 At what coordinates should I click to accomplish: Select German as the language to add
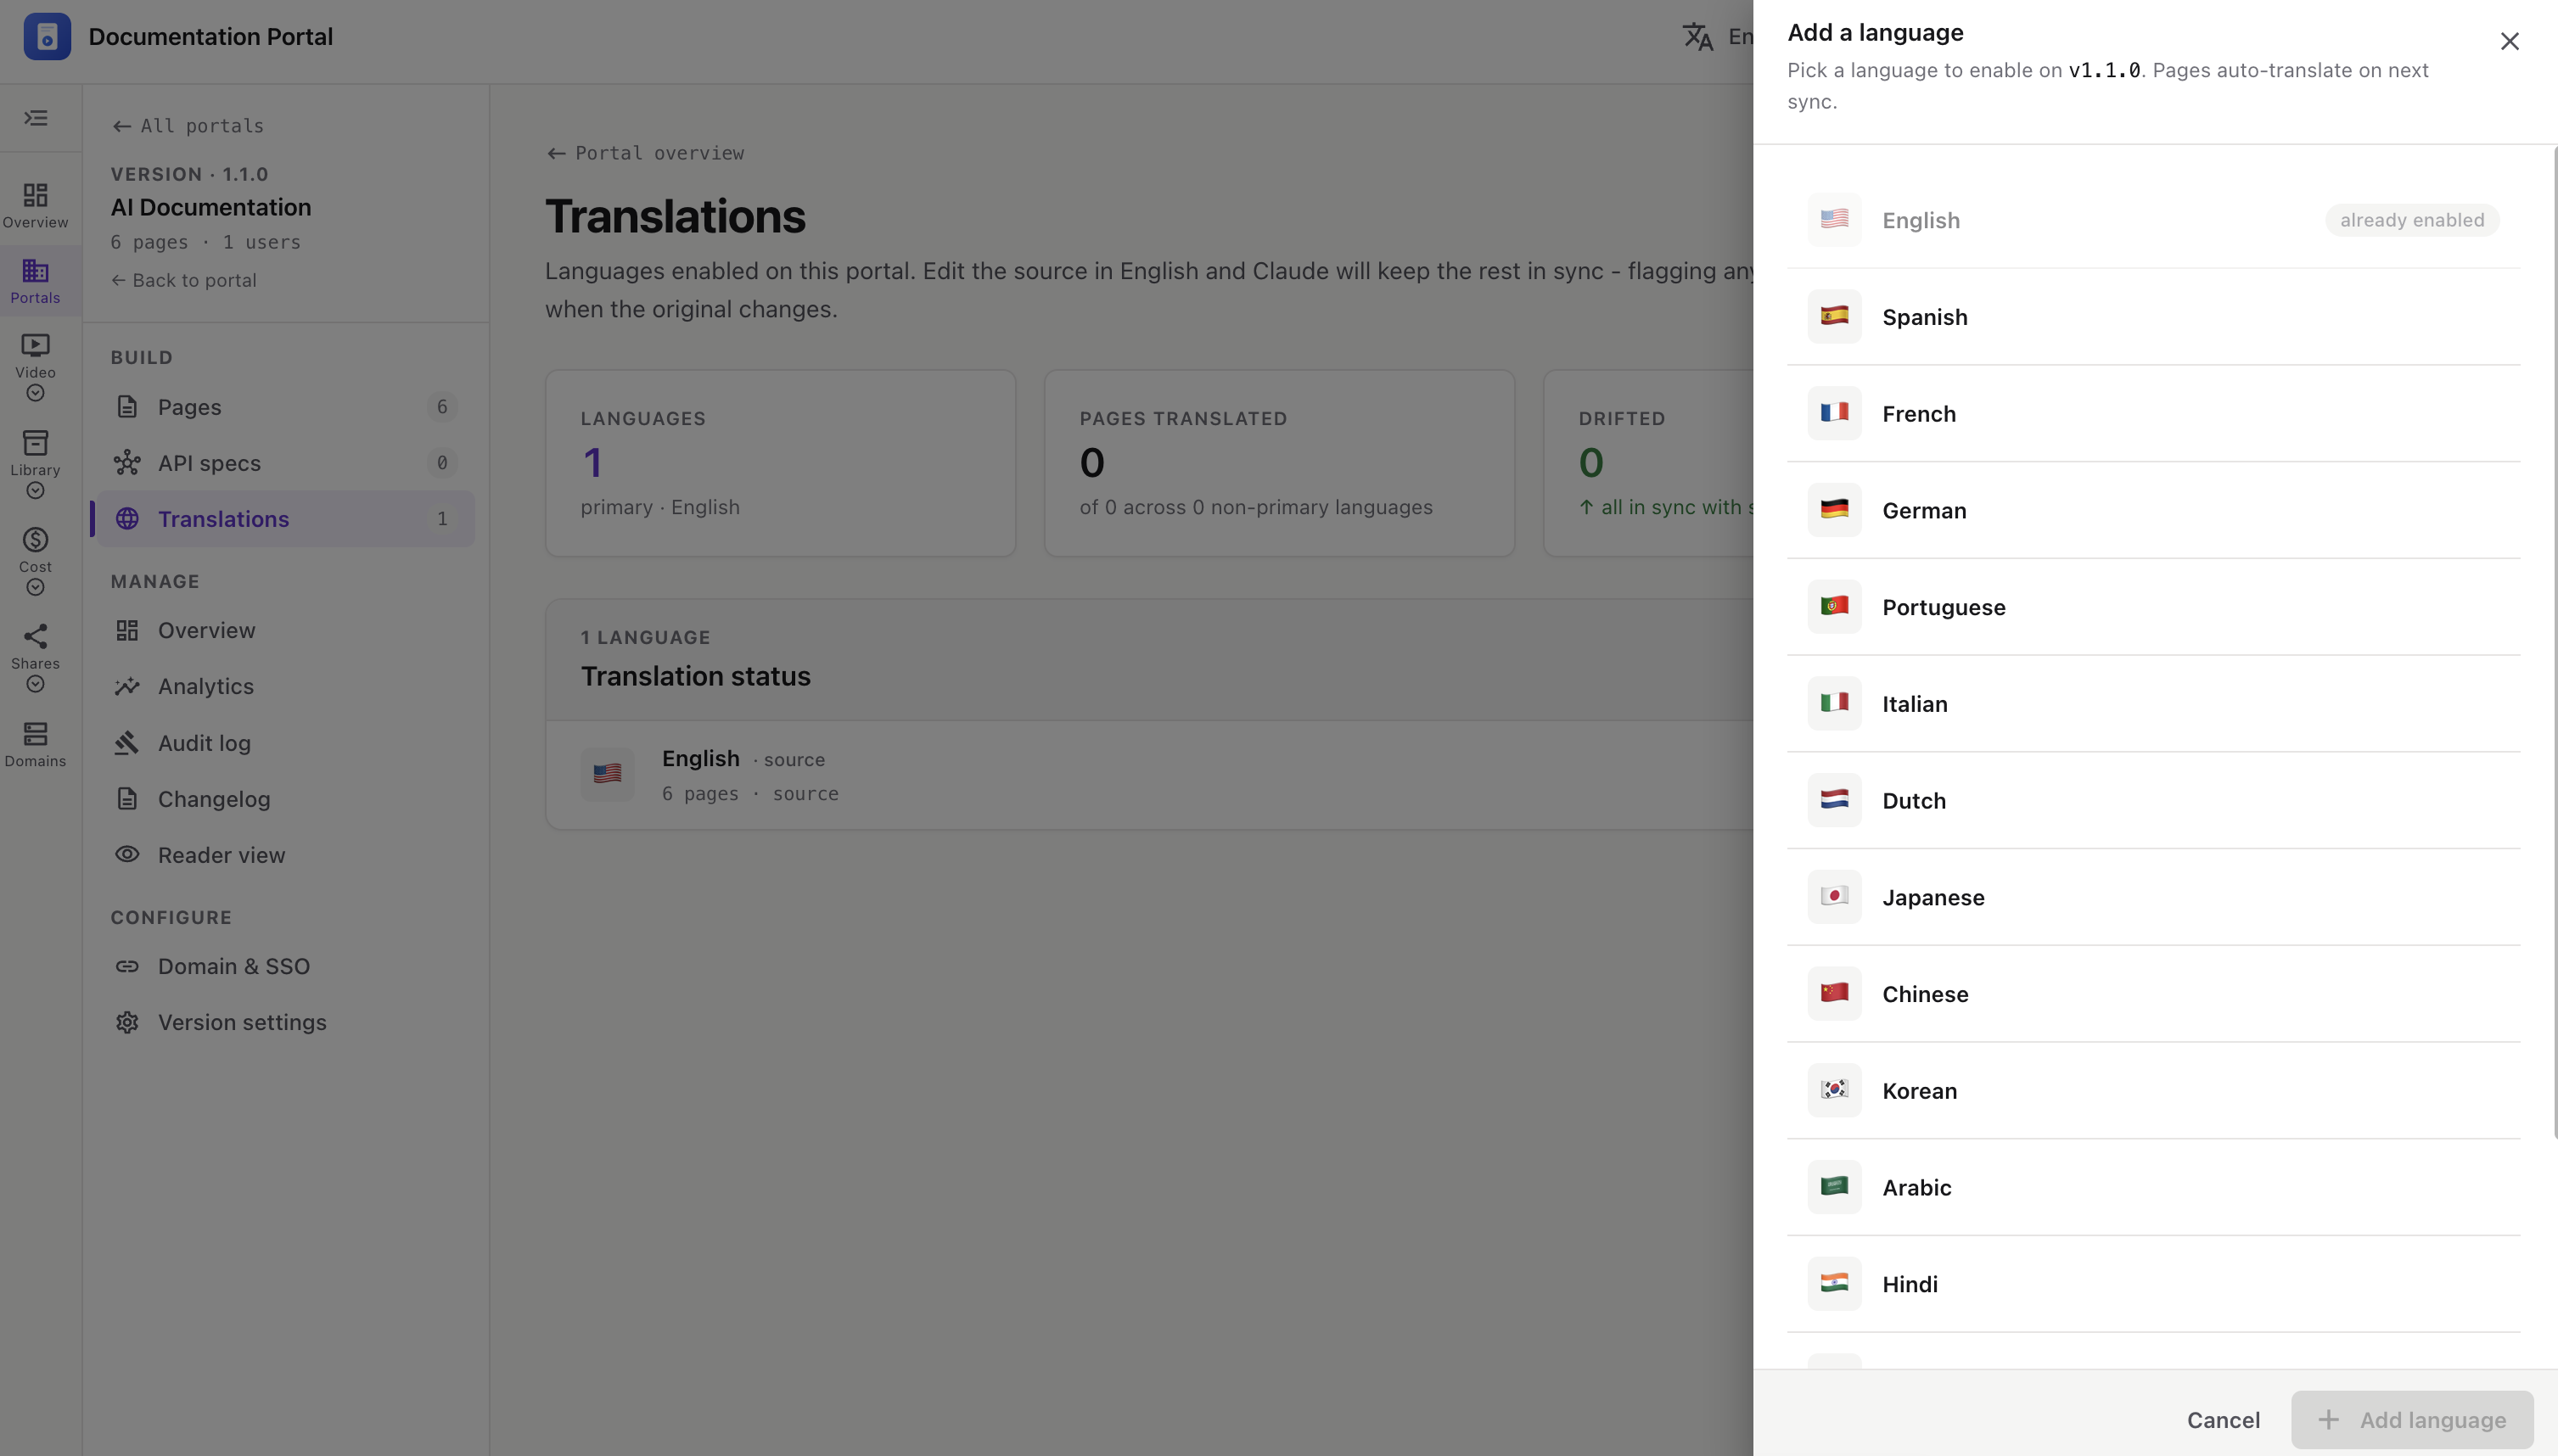tap(2153, 510)
